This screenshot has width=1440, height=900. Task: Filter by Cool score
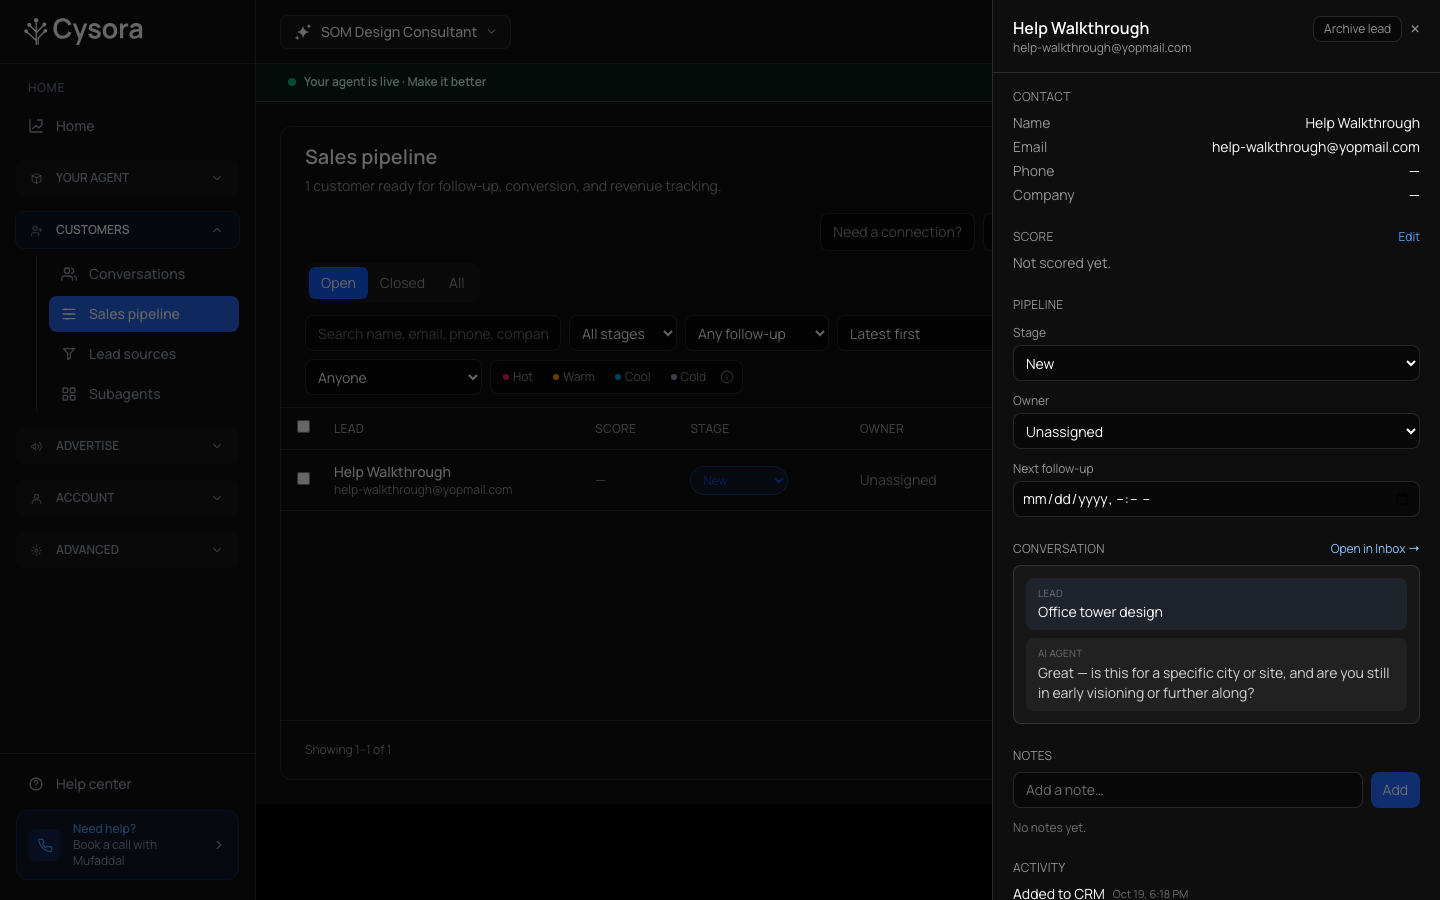(633, 377)
